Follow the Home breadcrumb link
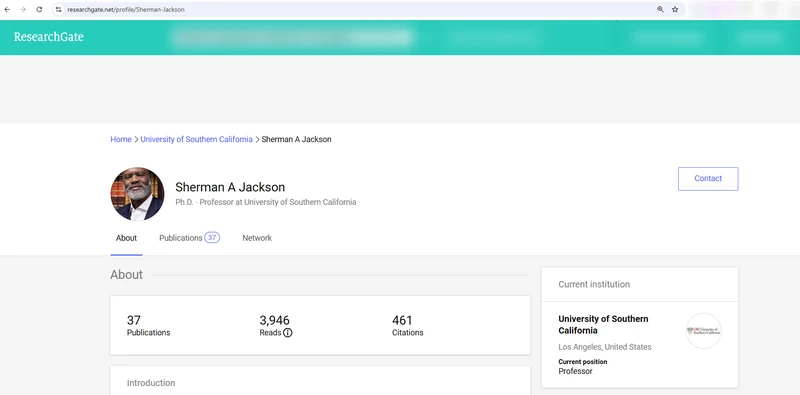 coord(121,139)
